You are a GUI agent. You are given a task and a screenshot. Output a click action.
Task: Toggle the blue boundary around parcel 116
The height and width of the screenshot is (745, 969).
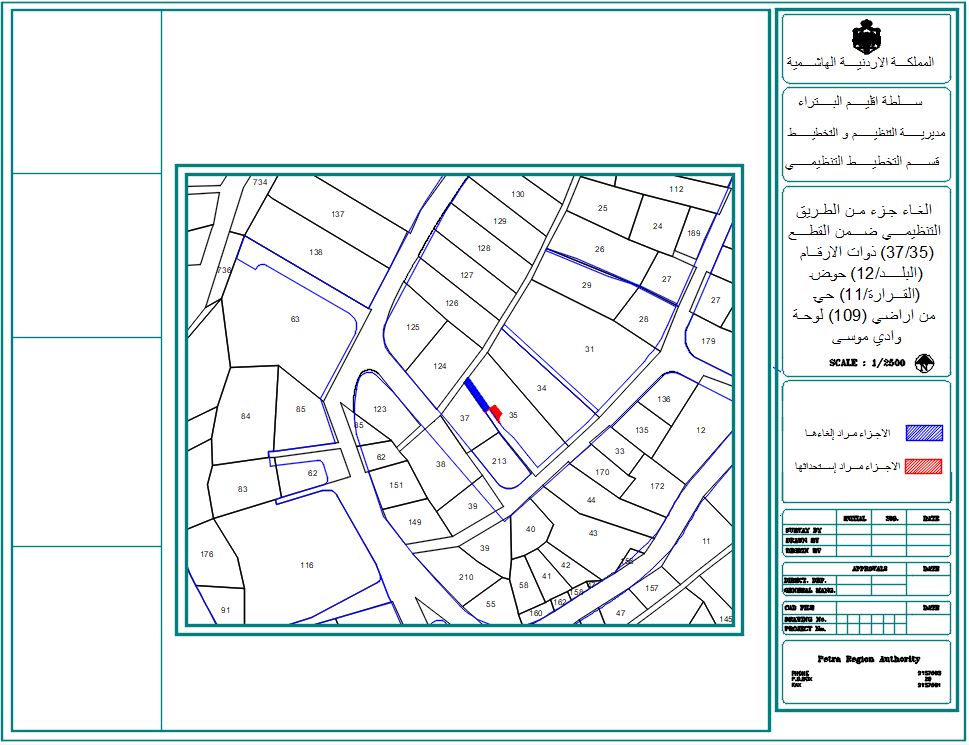(x=305, y=565)
